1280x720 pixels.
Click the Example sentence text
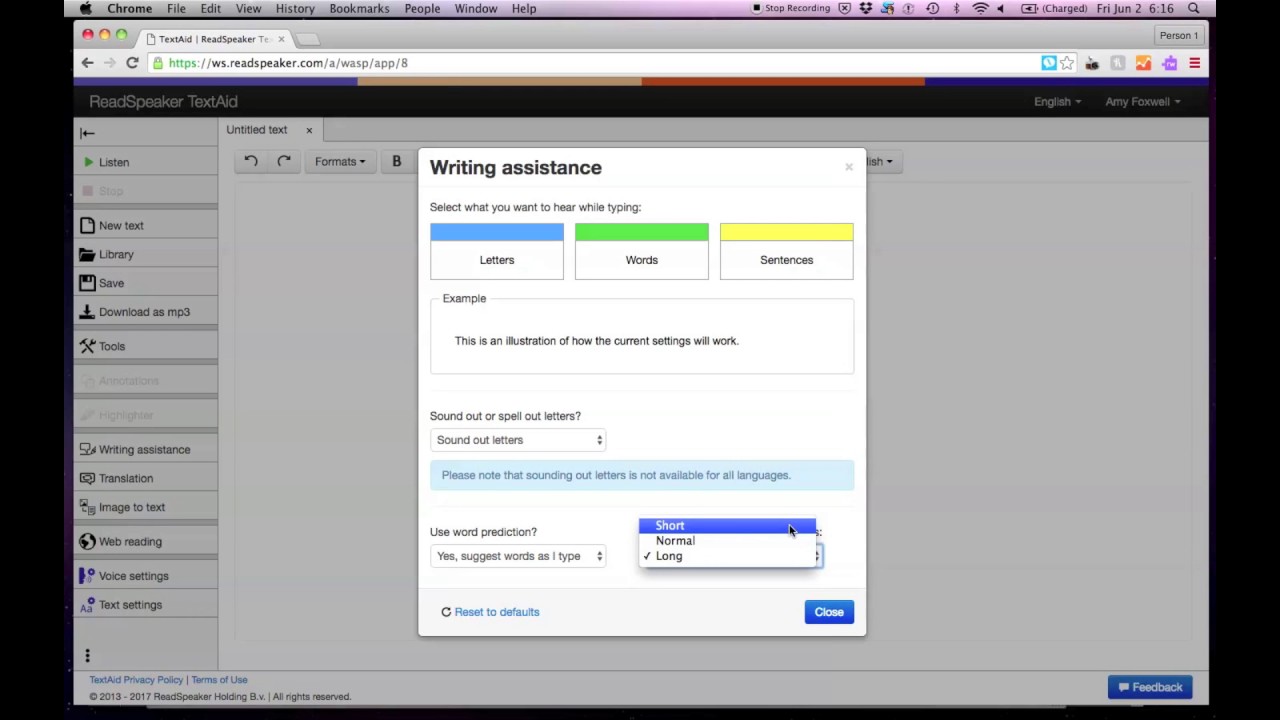[x=596, y=341]
